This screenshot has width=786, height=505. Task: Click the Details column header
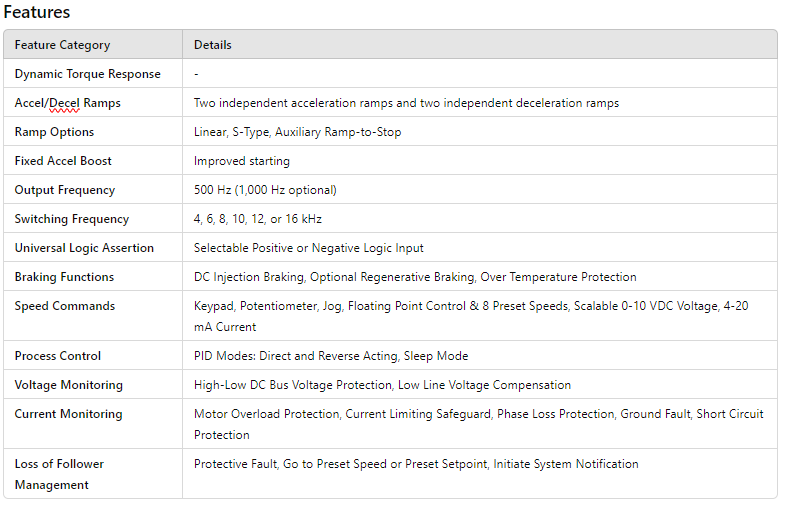(212, 45)
